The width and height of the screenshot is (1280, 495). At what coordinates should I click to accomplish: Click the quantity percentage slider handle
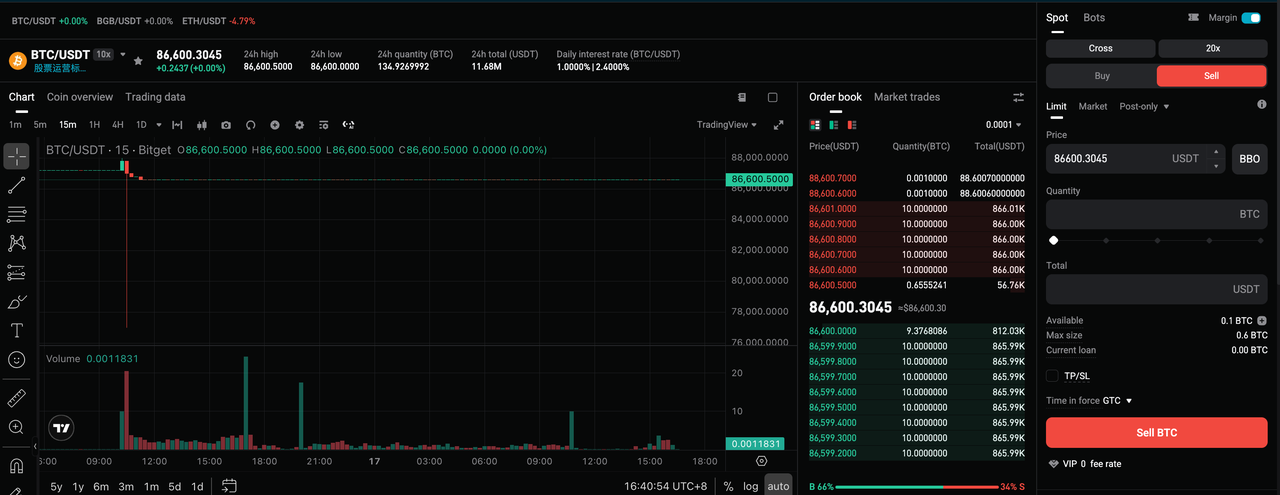click(1053, 240)
